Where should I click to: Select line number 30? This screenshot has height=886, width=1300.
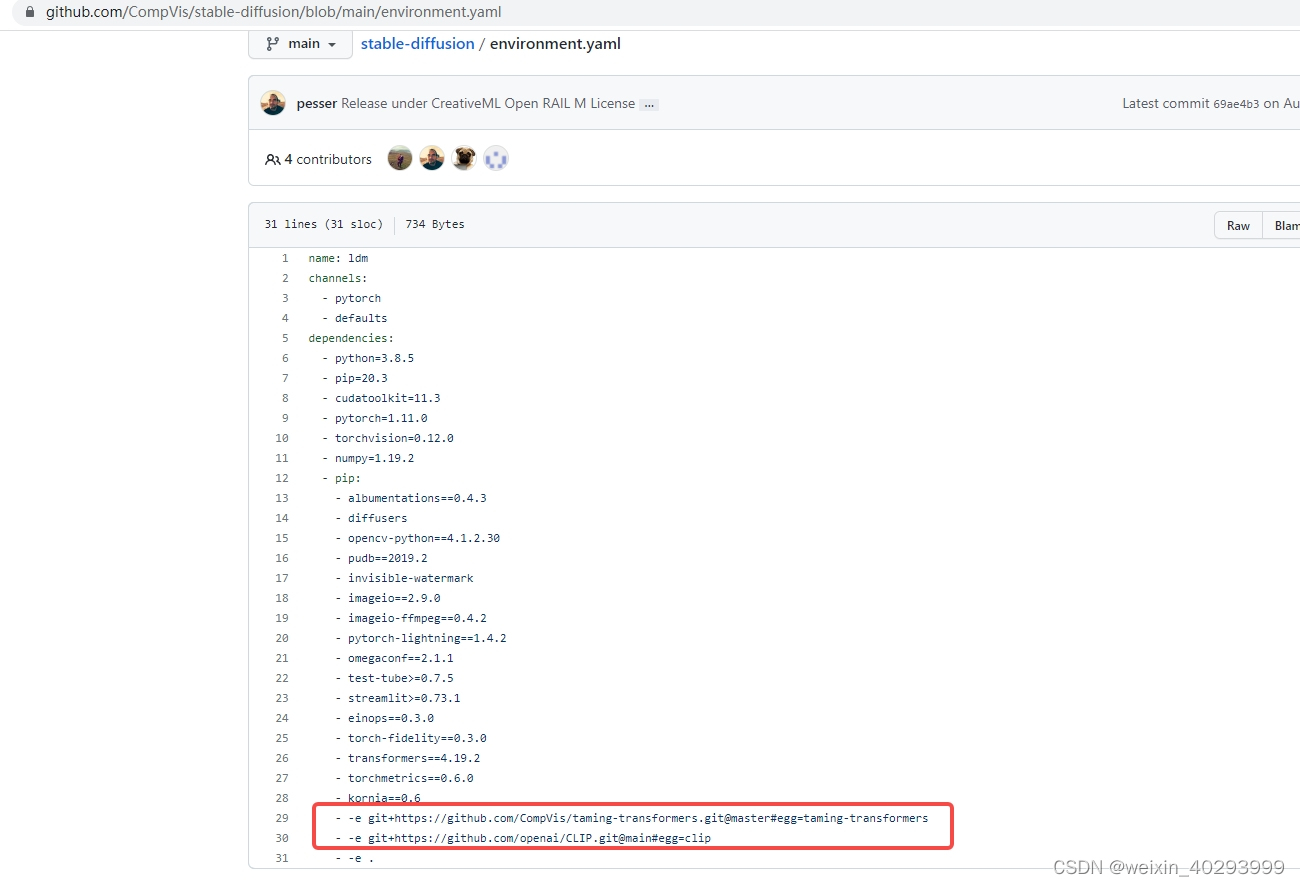pyautogui.click(x=282, y=838)
